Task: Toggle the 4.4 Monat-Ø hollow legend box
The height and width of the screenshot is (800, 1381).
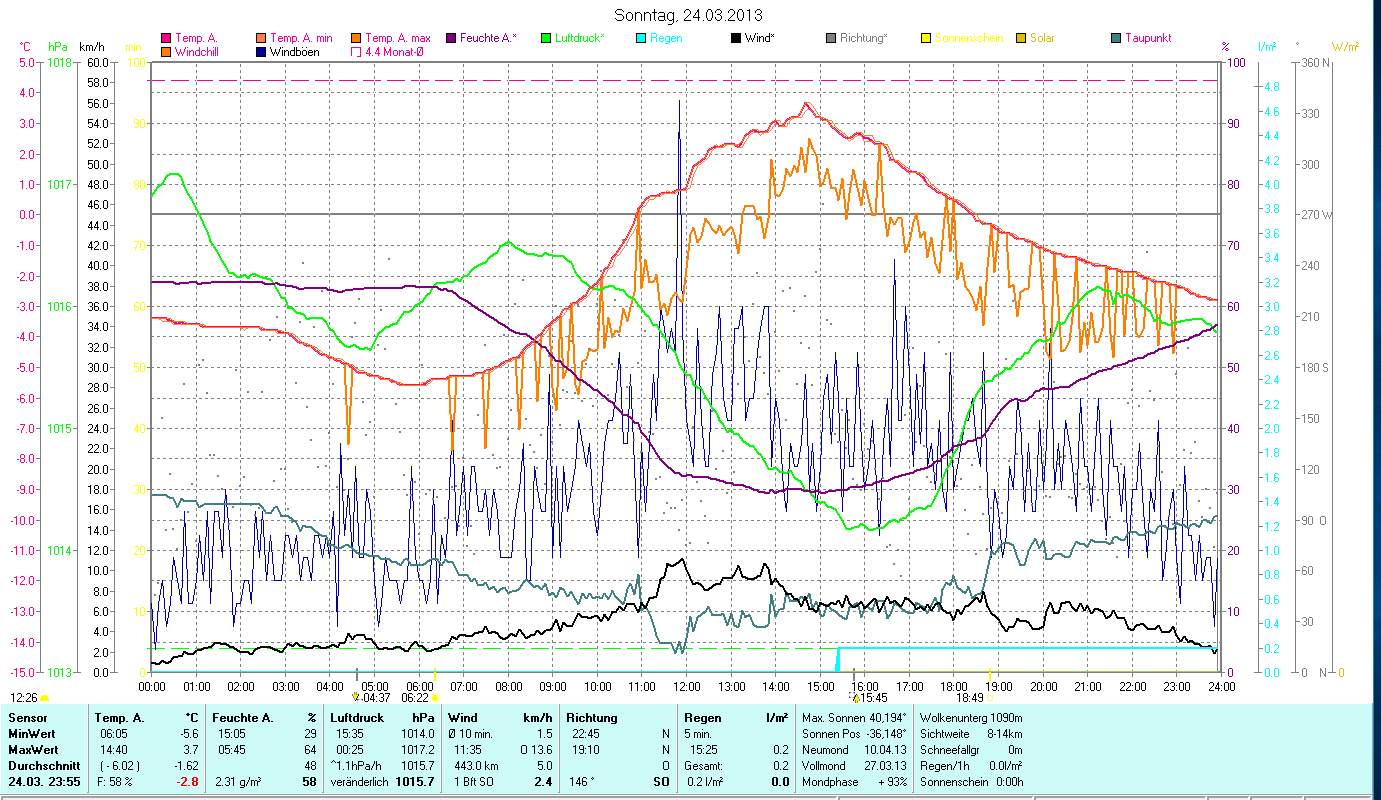Action: [x=357, y=51]
